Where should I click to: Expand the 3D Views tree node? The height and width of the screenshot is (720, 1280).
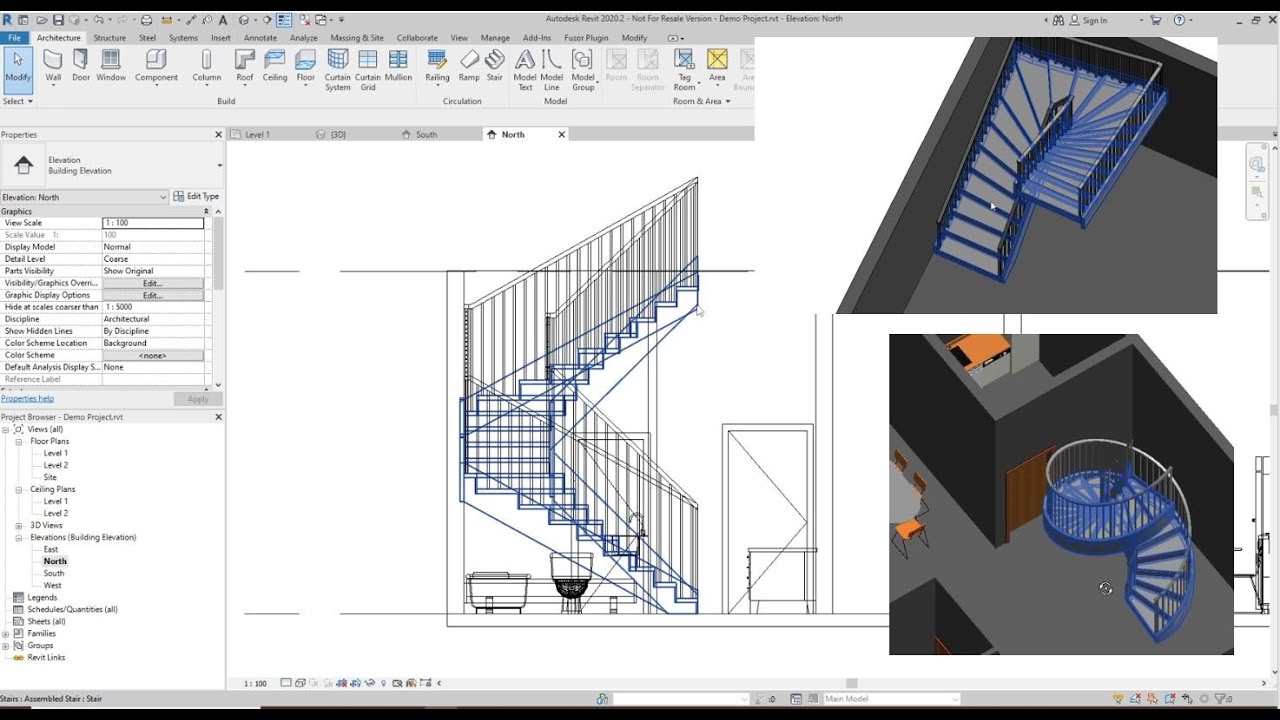(19, 525)
